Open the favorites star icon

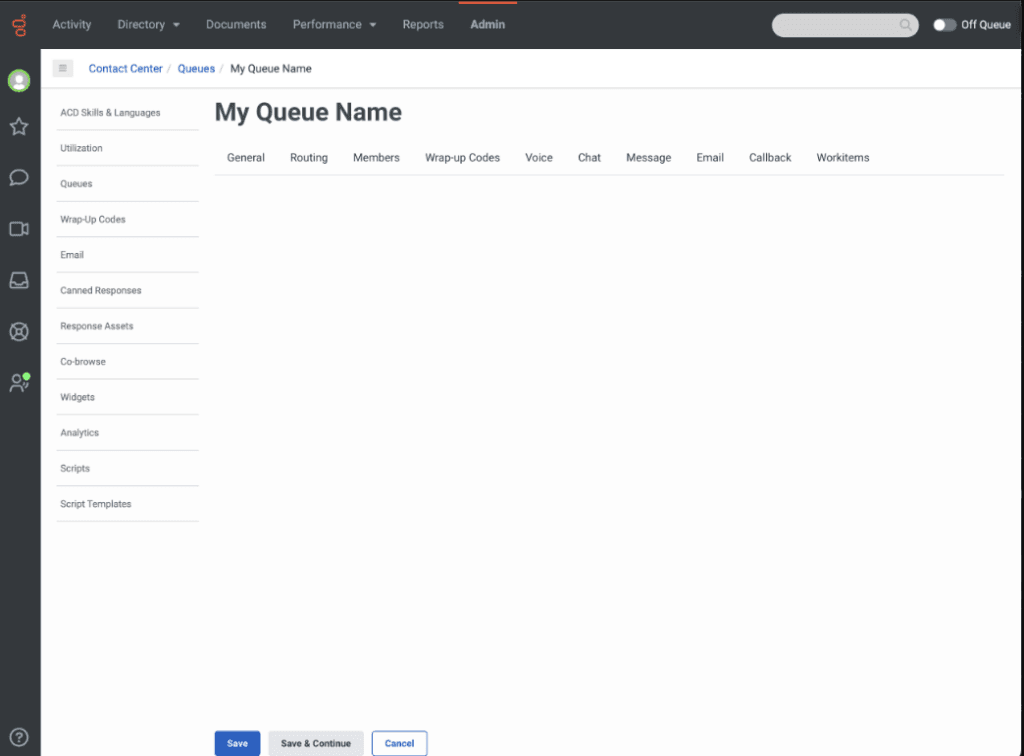coord(19,127)
